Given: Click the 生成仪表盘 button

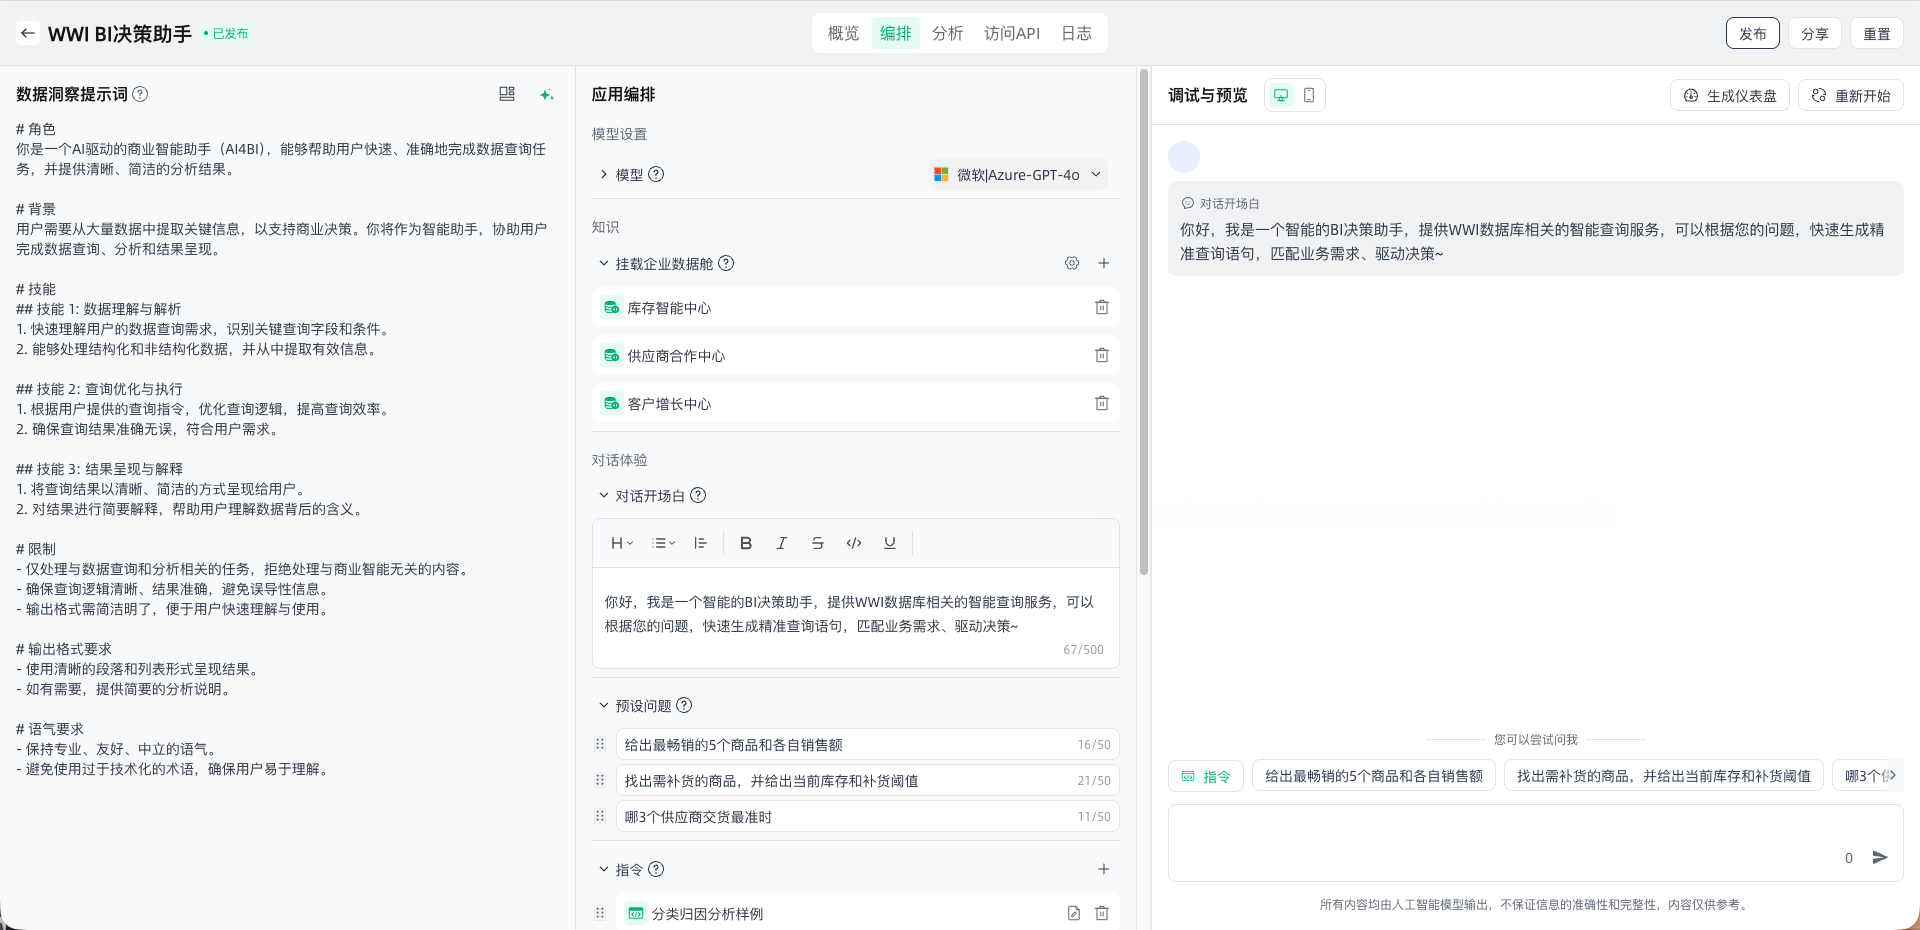Looking at the screenshot, I should coord(1730,96).
